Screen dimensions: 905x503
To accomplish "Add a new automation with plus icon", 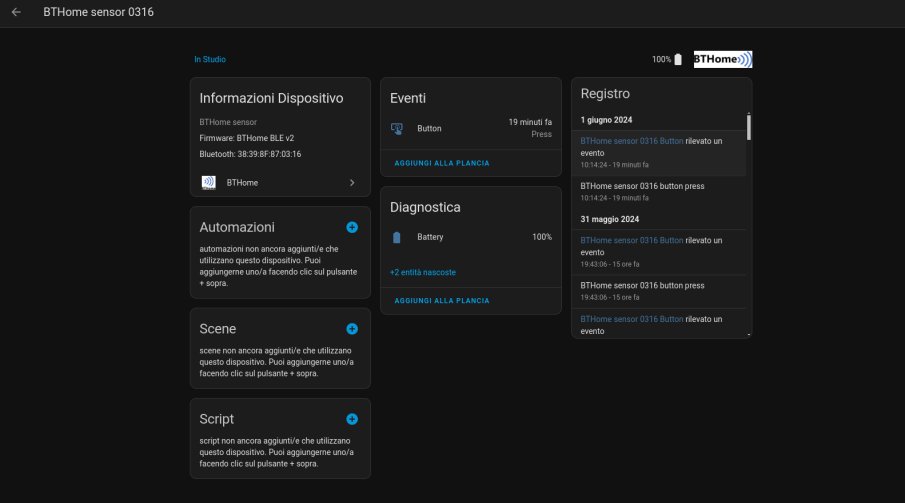I will click(352, 228).
